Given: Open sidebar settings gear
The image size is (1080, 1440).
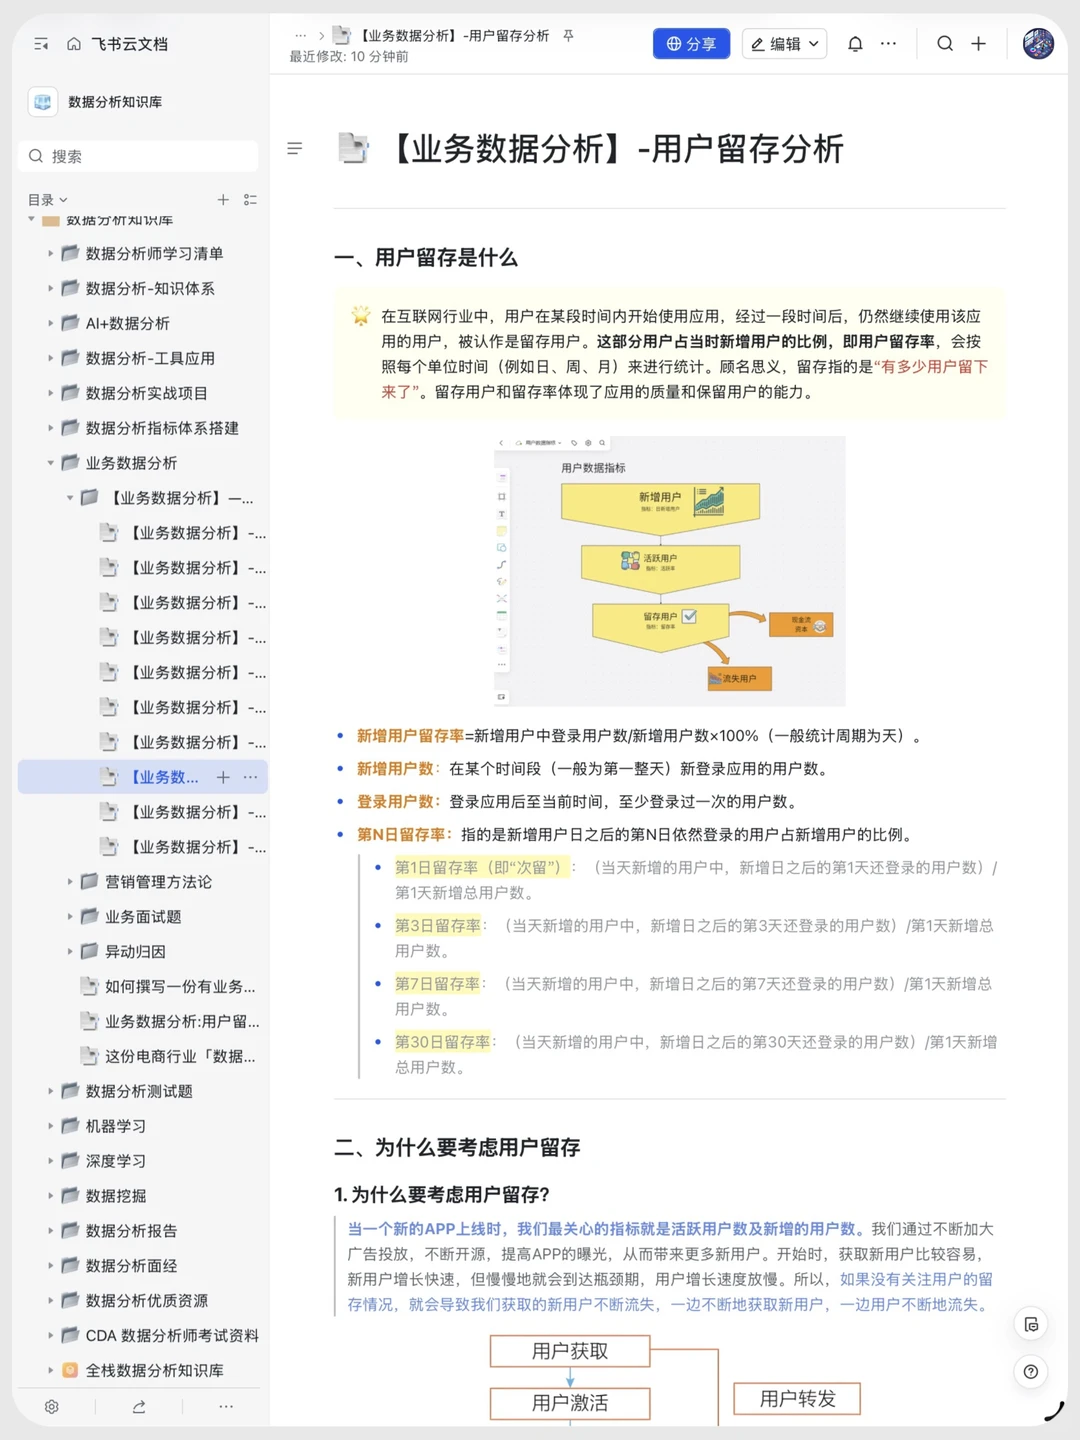Looking at the screenshot, I should (x=52, y=1407).
